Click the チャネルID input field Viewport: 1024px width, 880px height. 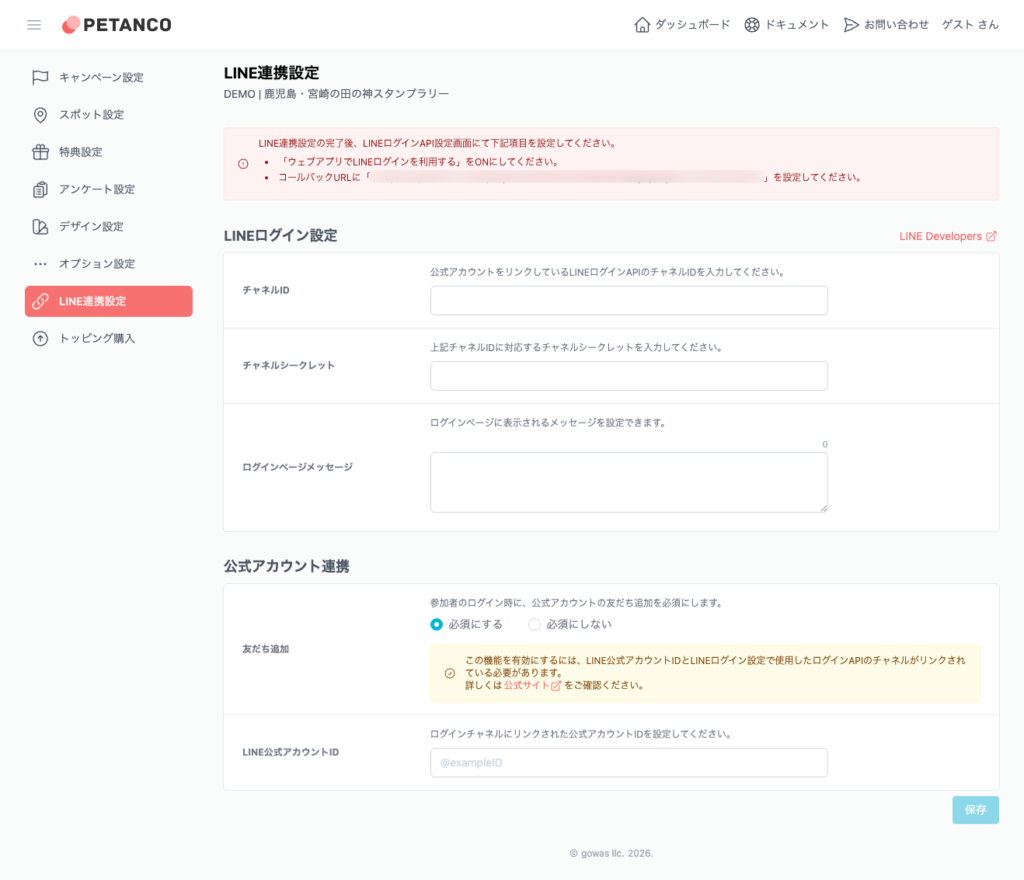(628, 300)
